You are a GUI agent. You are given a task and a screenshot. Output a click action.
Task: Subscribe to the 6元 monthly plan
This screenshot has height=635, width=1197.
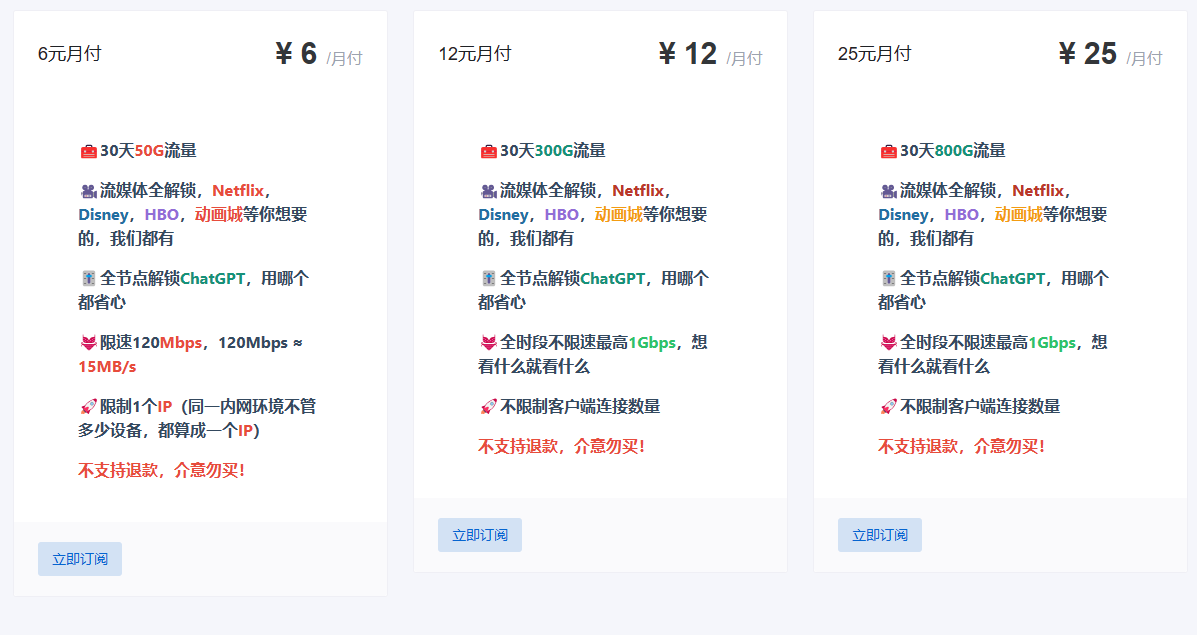[x=80, y=559]
